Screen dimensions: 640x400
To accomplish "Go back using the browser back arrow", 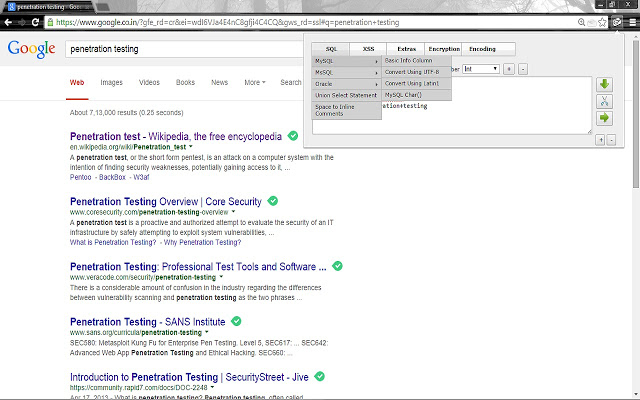I will [x=8, y=22].
